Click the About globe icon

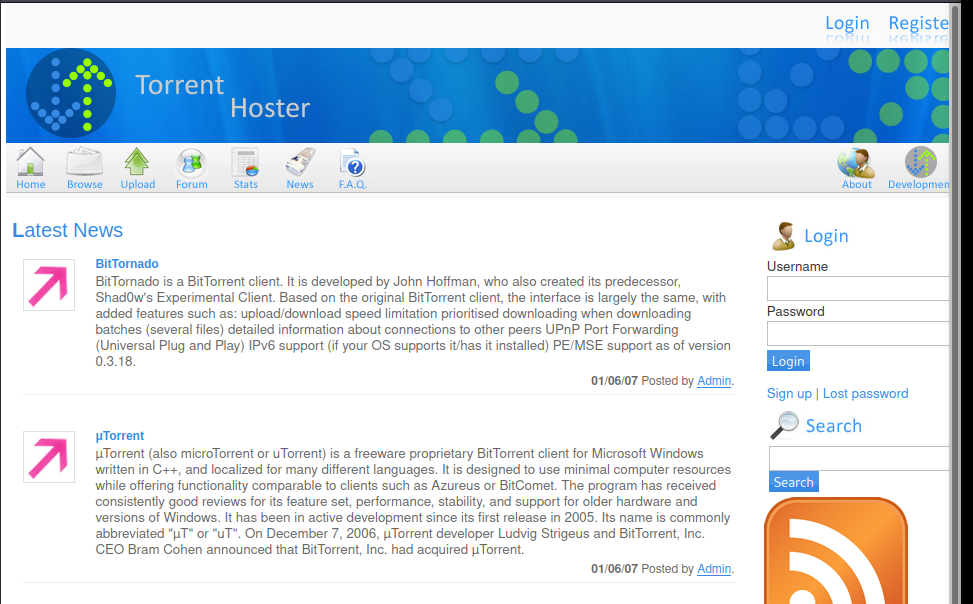pyautogui.click(x=856, y=163)
